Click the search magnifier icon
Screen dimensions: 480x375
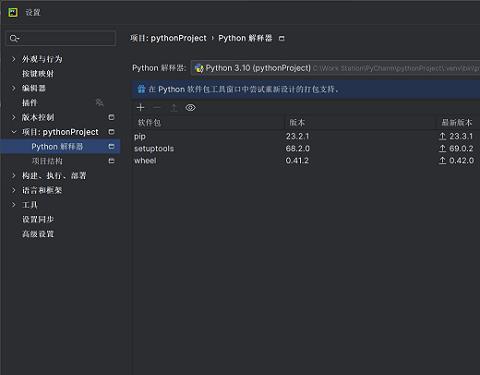pyautogui.click(x=14, y=38)
